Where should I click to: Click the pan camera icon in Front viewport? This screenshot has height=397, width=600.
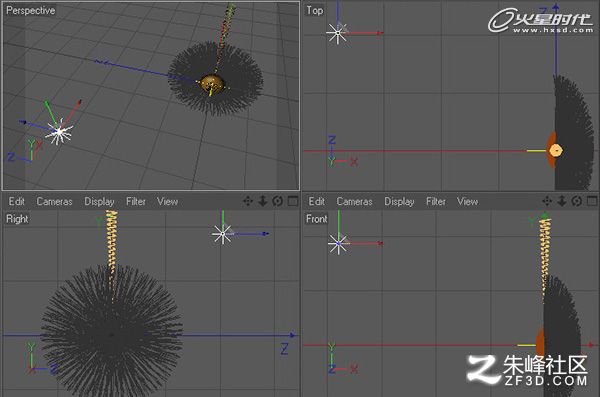click(x=548, y=201)
